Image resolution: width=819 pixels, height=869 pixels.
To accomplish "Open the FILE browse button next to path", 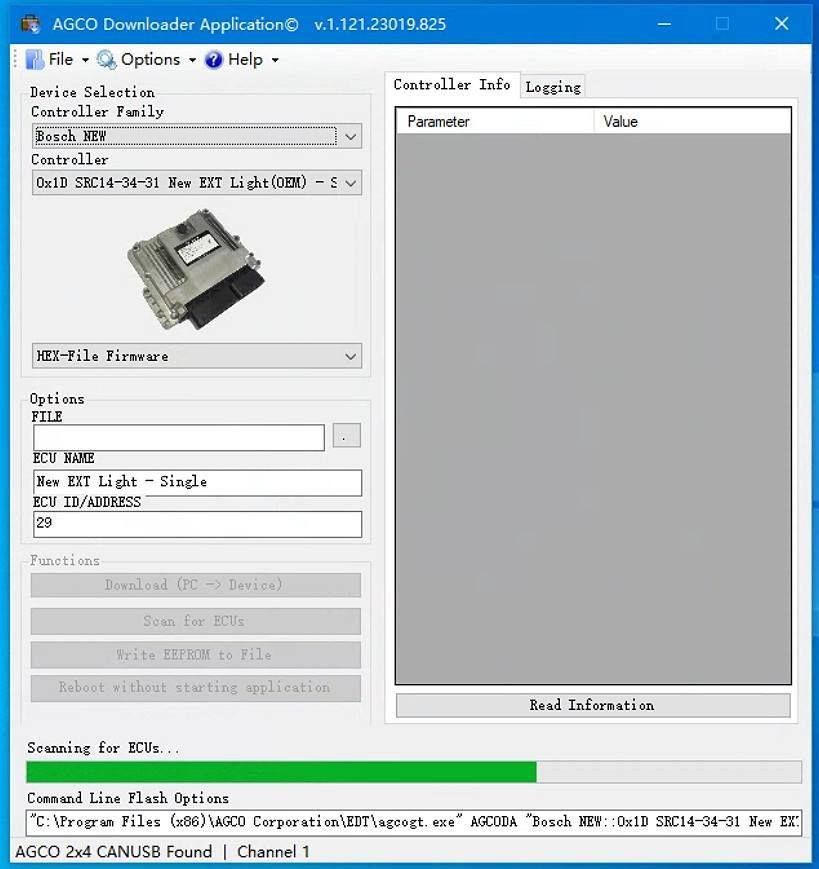I will coord(346,435).
